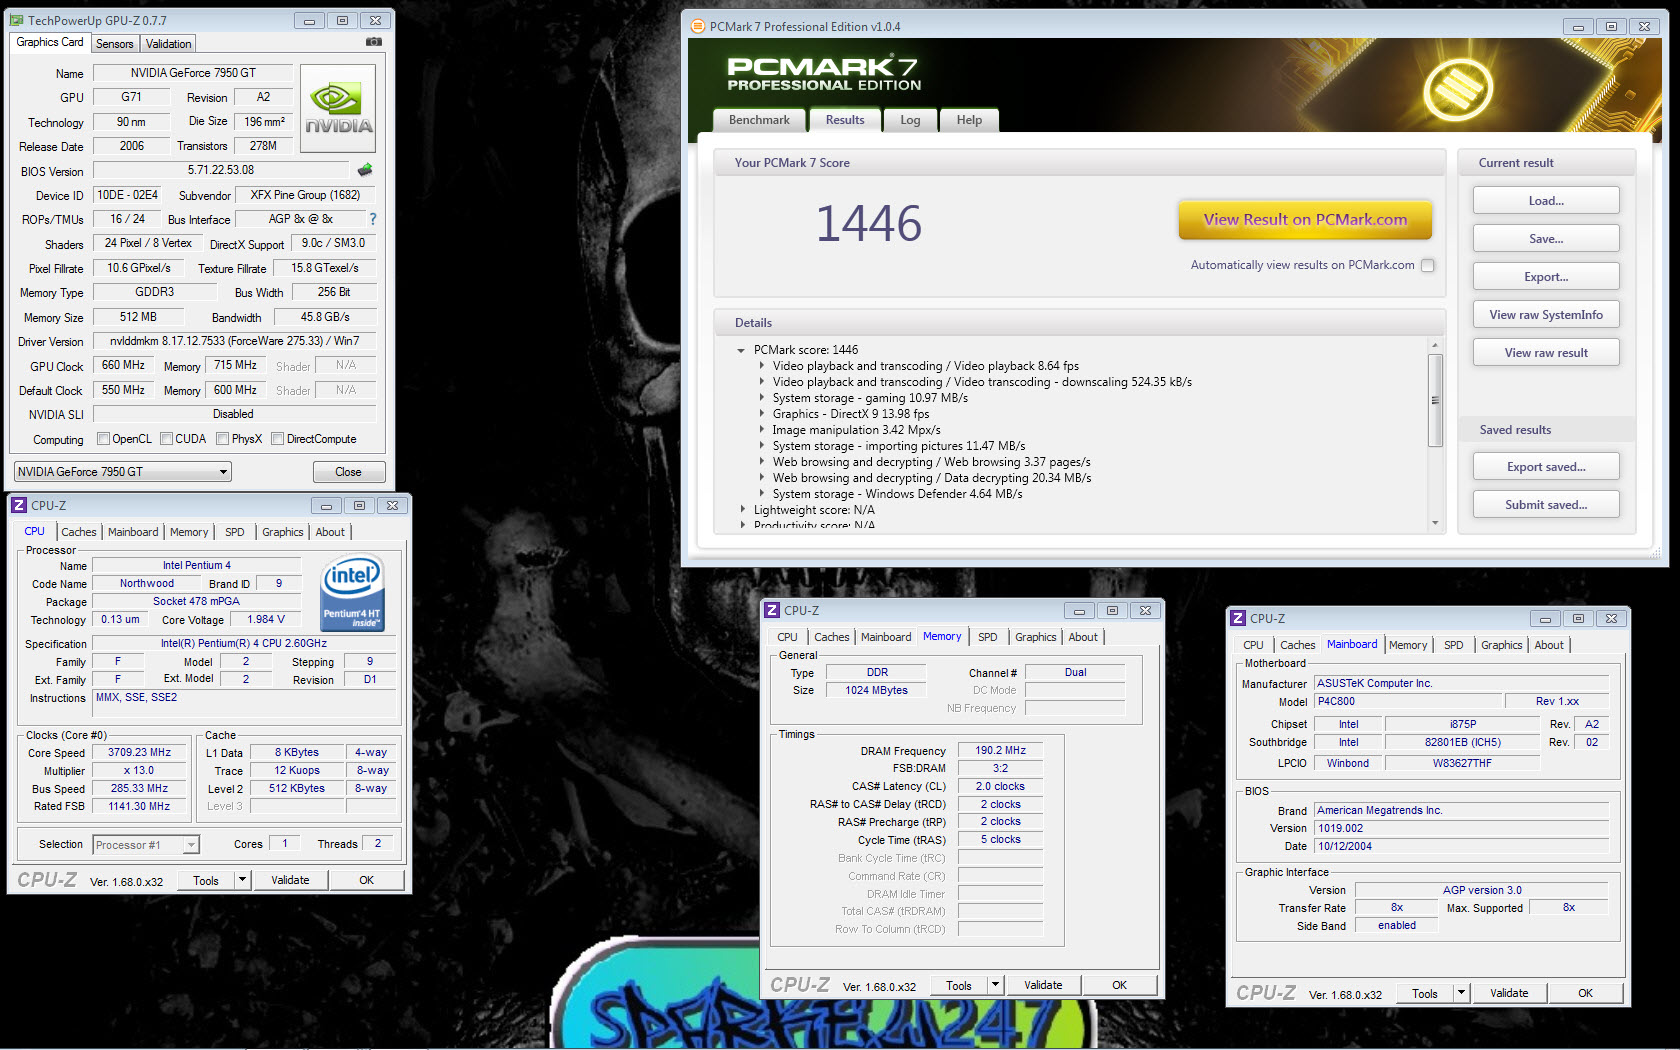Screen dimensions: 1680x1050
Task: Click the CPU-Z Mainboard window title icon
Action: point(1238,618)
